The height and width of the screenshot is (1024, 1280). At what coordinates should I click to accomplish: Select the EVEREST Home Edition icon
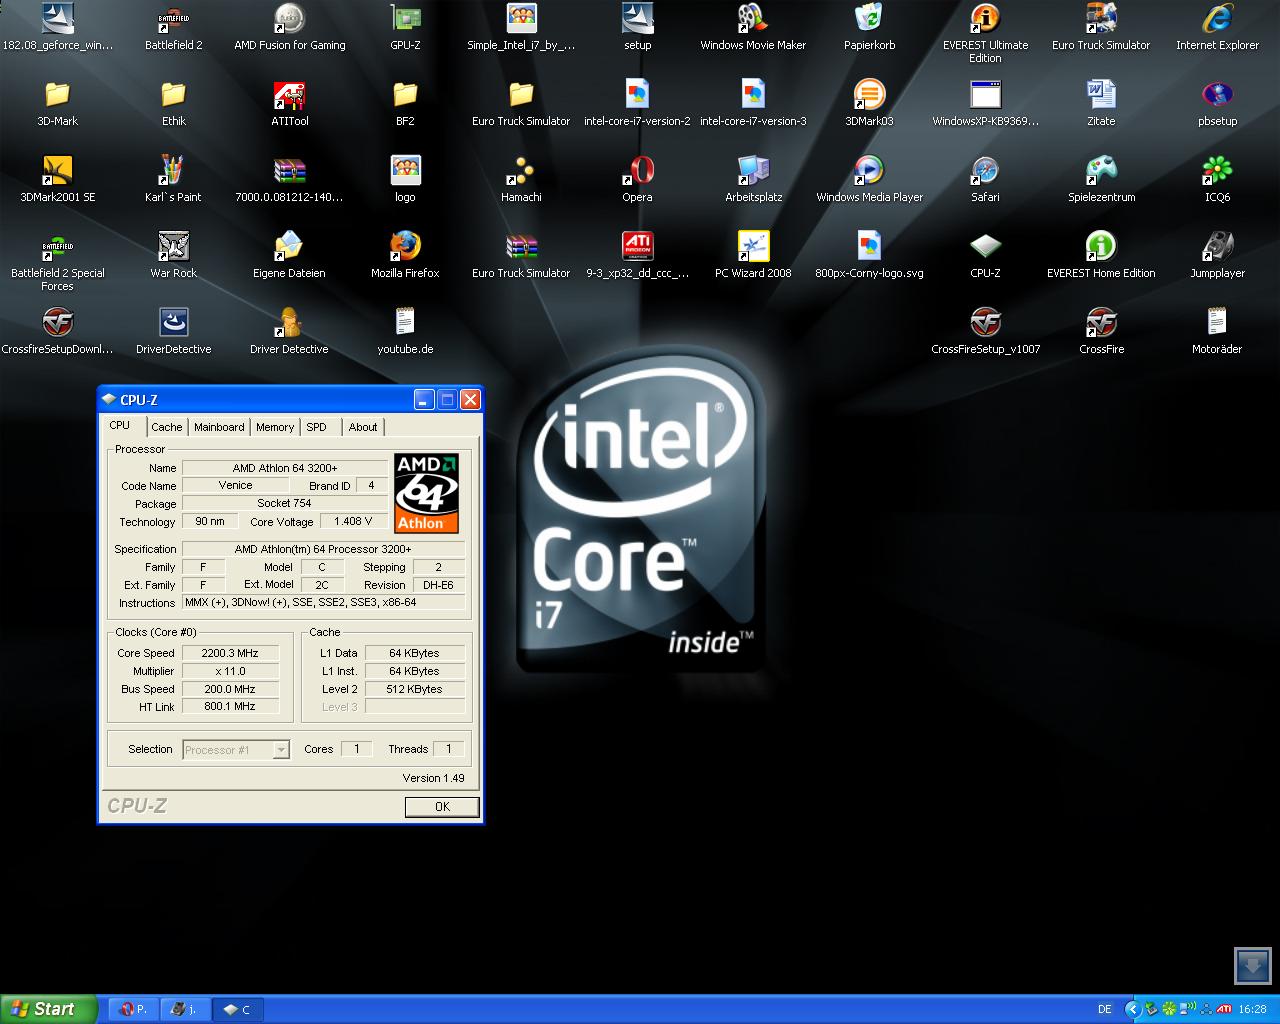point(1101,255)
